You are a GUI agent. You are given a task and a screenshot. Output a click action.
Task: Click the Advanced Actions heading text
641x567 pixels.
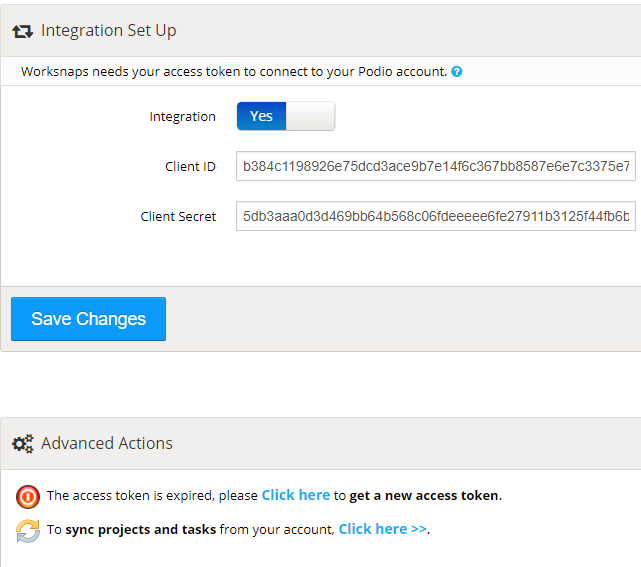pyautogui.click(x=107, y=443)
